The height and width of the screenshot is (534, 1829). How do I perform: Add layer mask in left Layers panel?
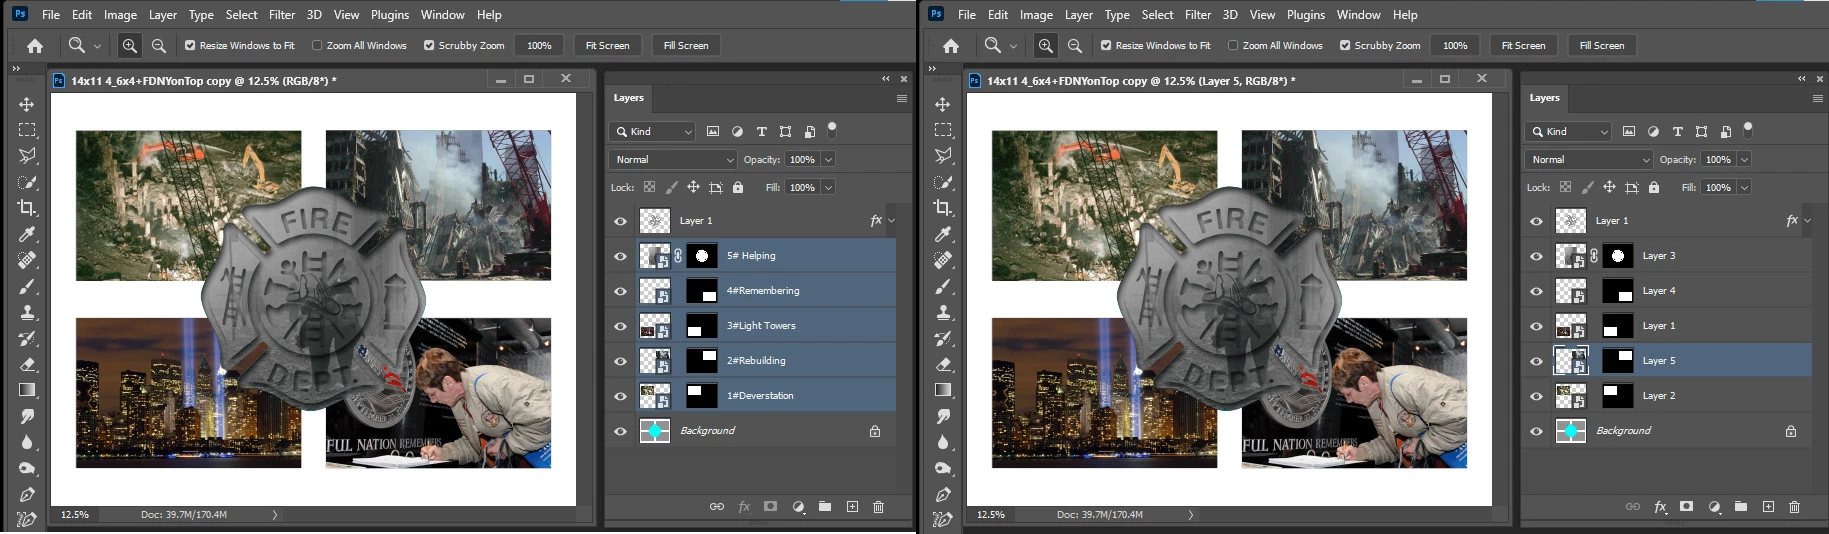click(x=770, y=507)
